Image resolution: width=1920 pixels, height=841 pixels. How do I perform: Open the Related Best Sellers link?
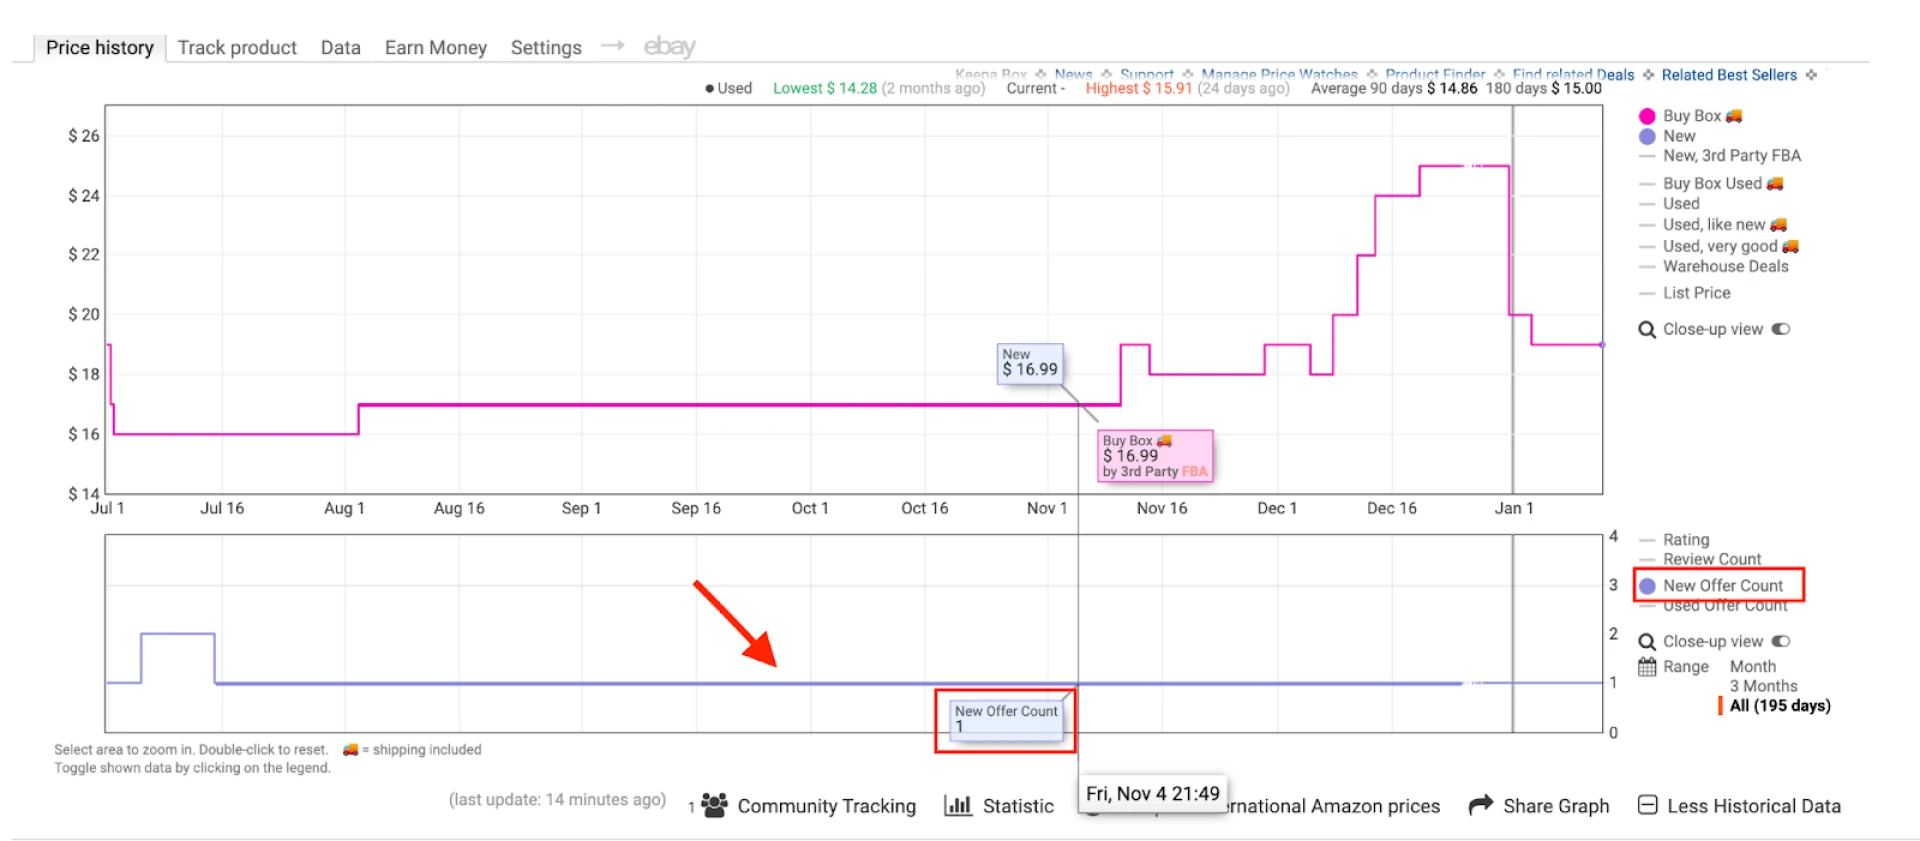(1729, 75)
